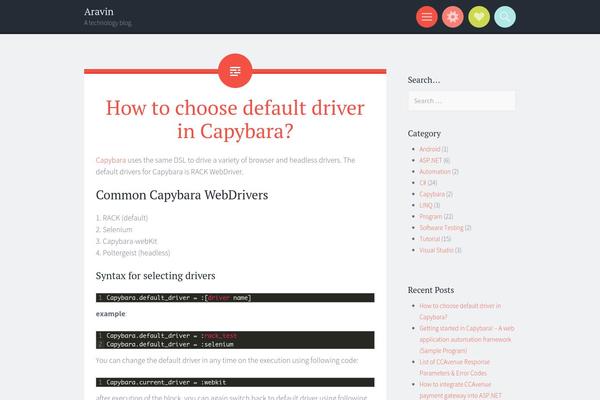This screenshot has height=400, width=600.
Task: Open recent post 'Getting started in Capybara'
Action: 467,339
